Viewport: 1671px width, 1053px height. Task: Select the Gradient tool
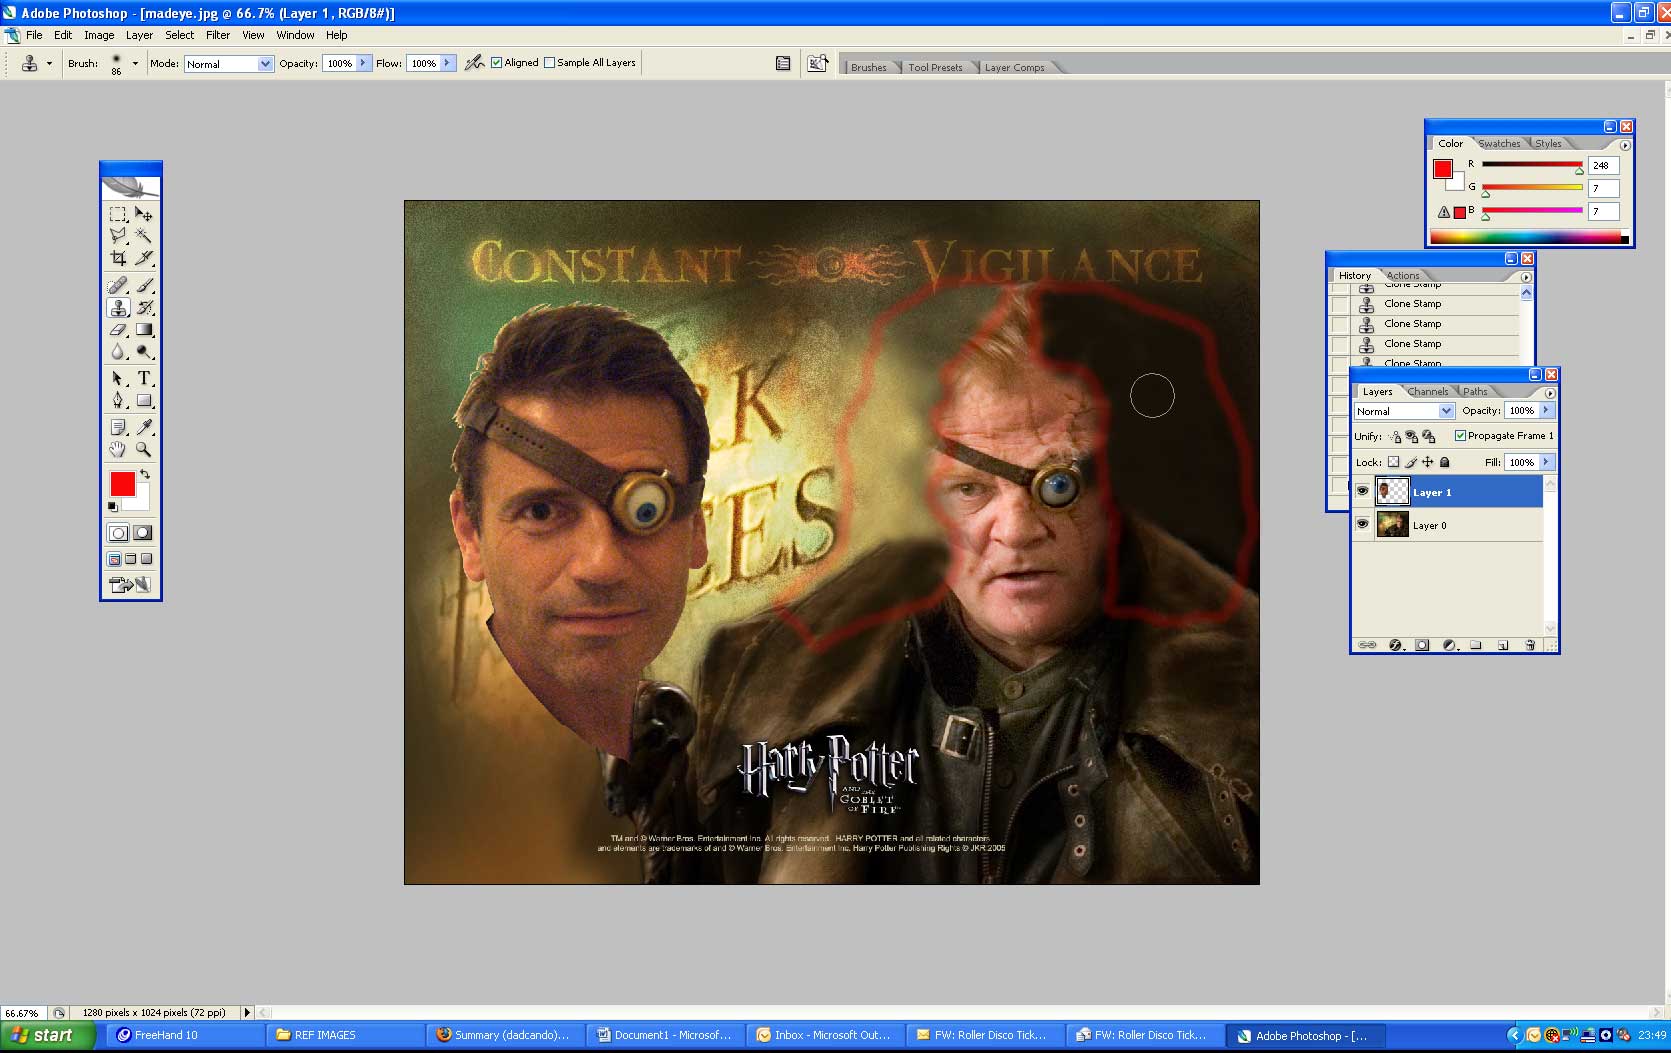pos(144,330)
